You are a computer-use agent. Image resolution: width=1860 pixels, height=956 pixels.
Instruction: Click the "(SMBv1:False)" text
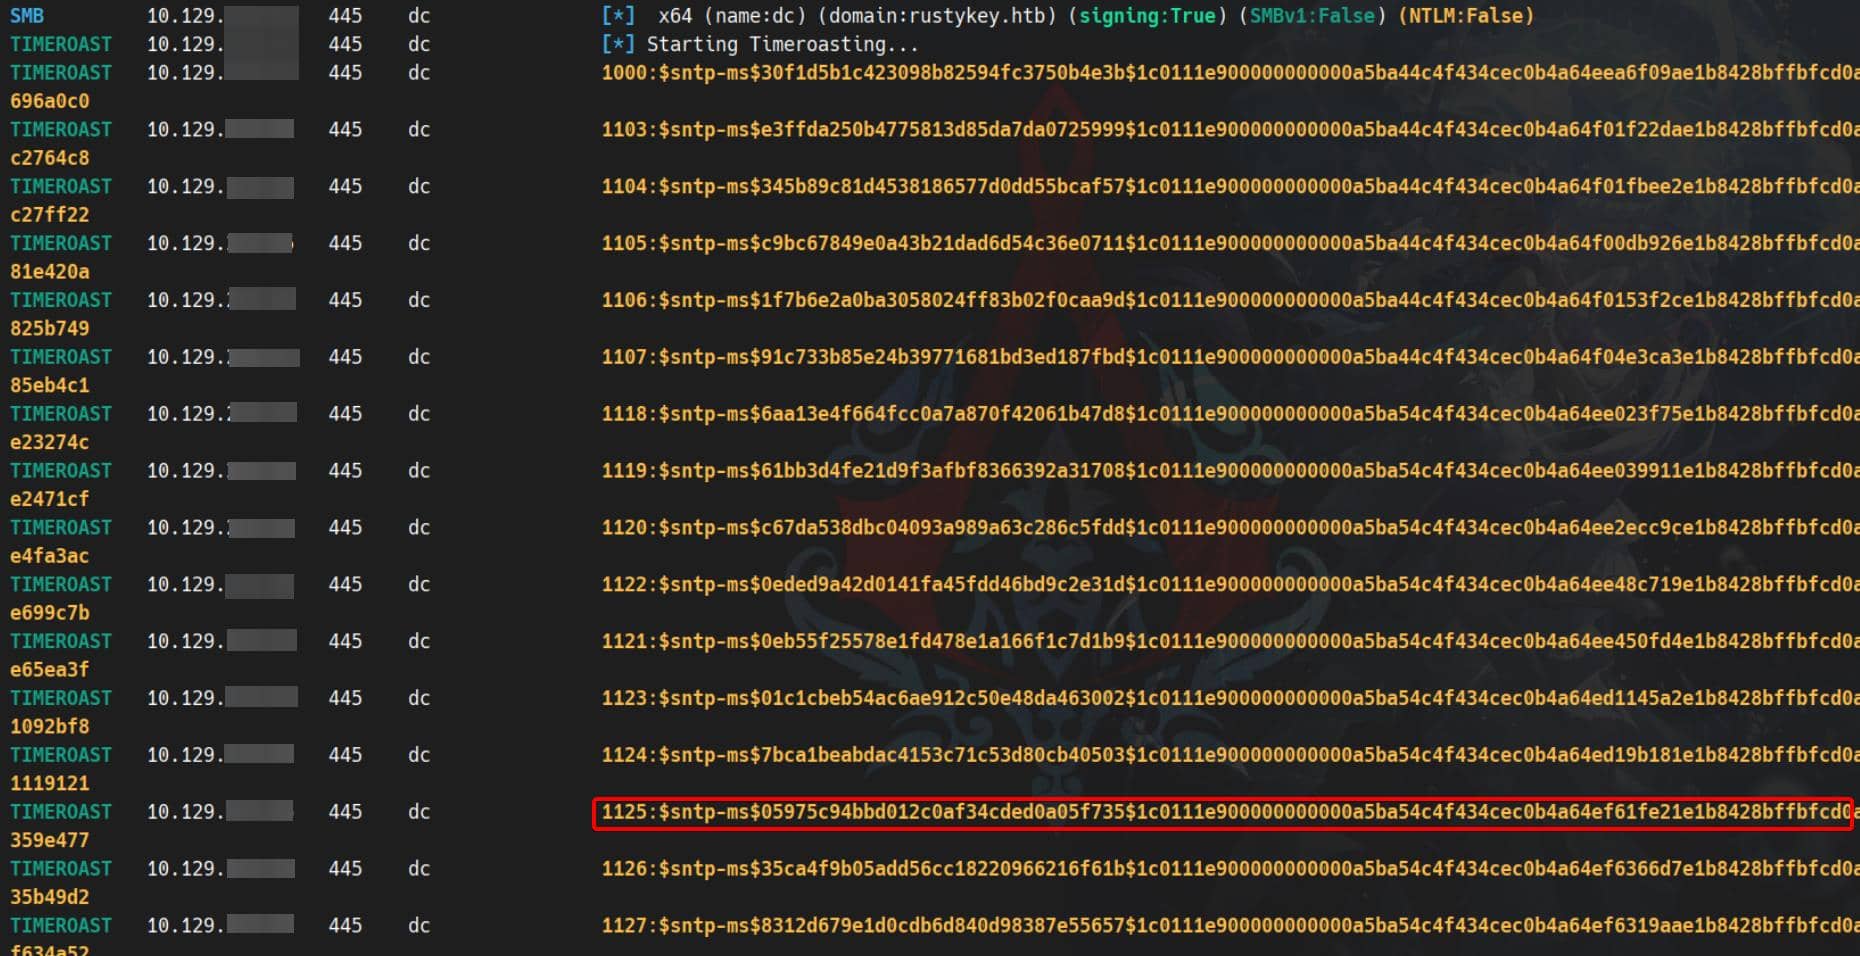tap(1312, 16)
